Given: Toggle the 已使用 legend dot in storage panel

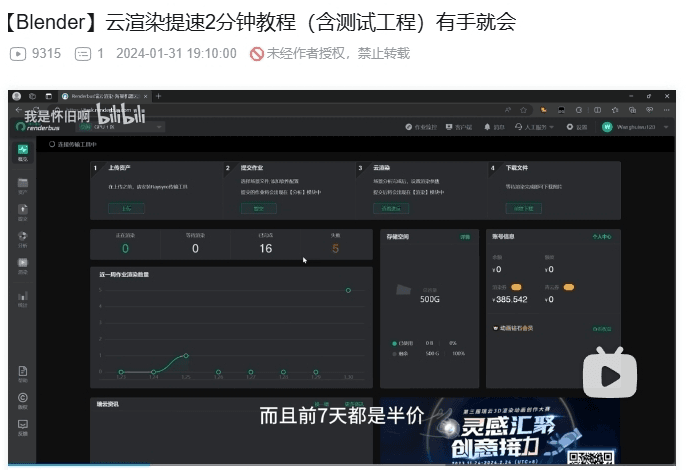Looking at the screenshot, I should point(394,343).
